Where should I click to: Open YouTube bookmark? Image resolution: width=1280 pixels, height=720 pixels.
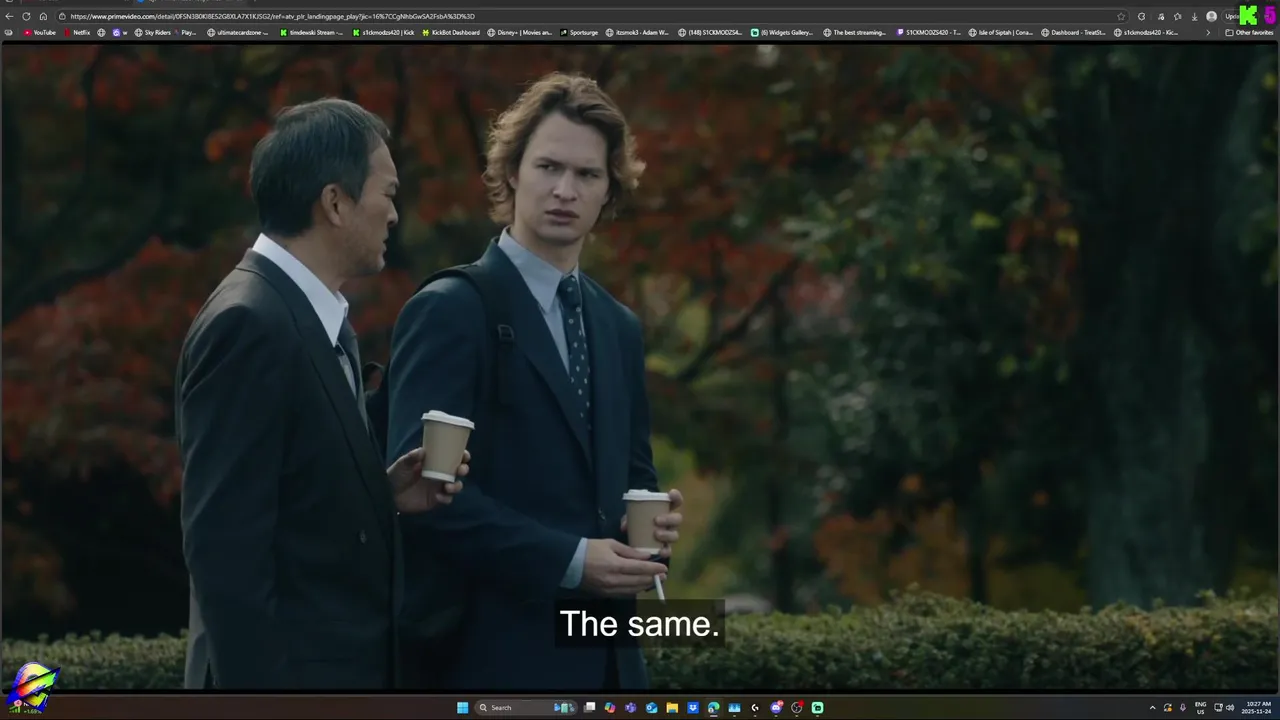pyautogui.click(x=38, y=32)
